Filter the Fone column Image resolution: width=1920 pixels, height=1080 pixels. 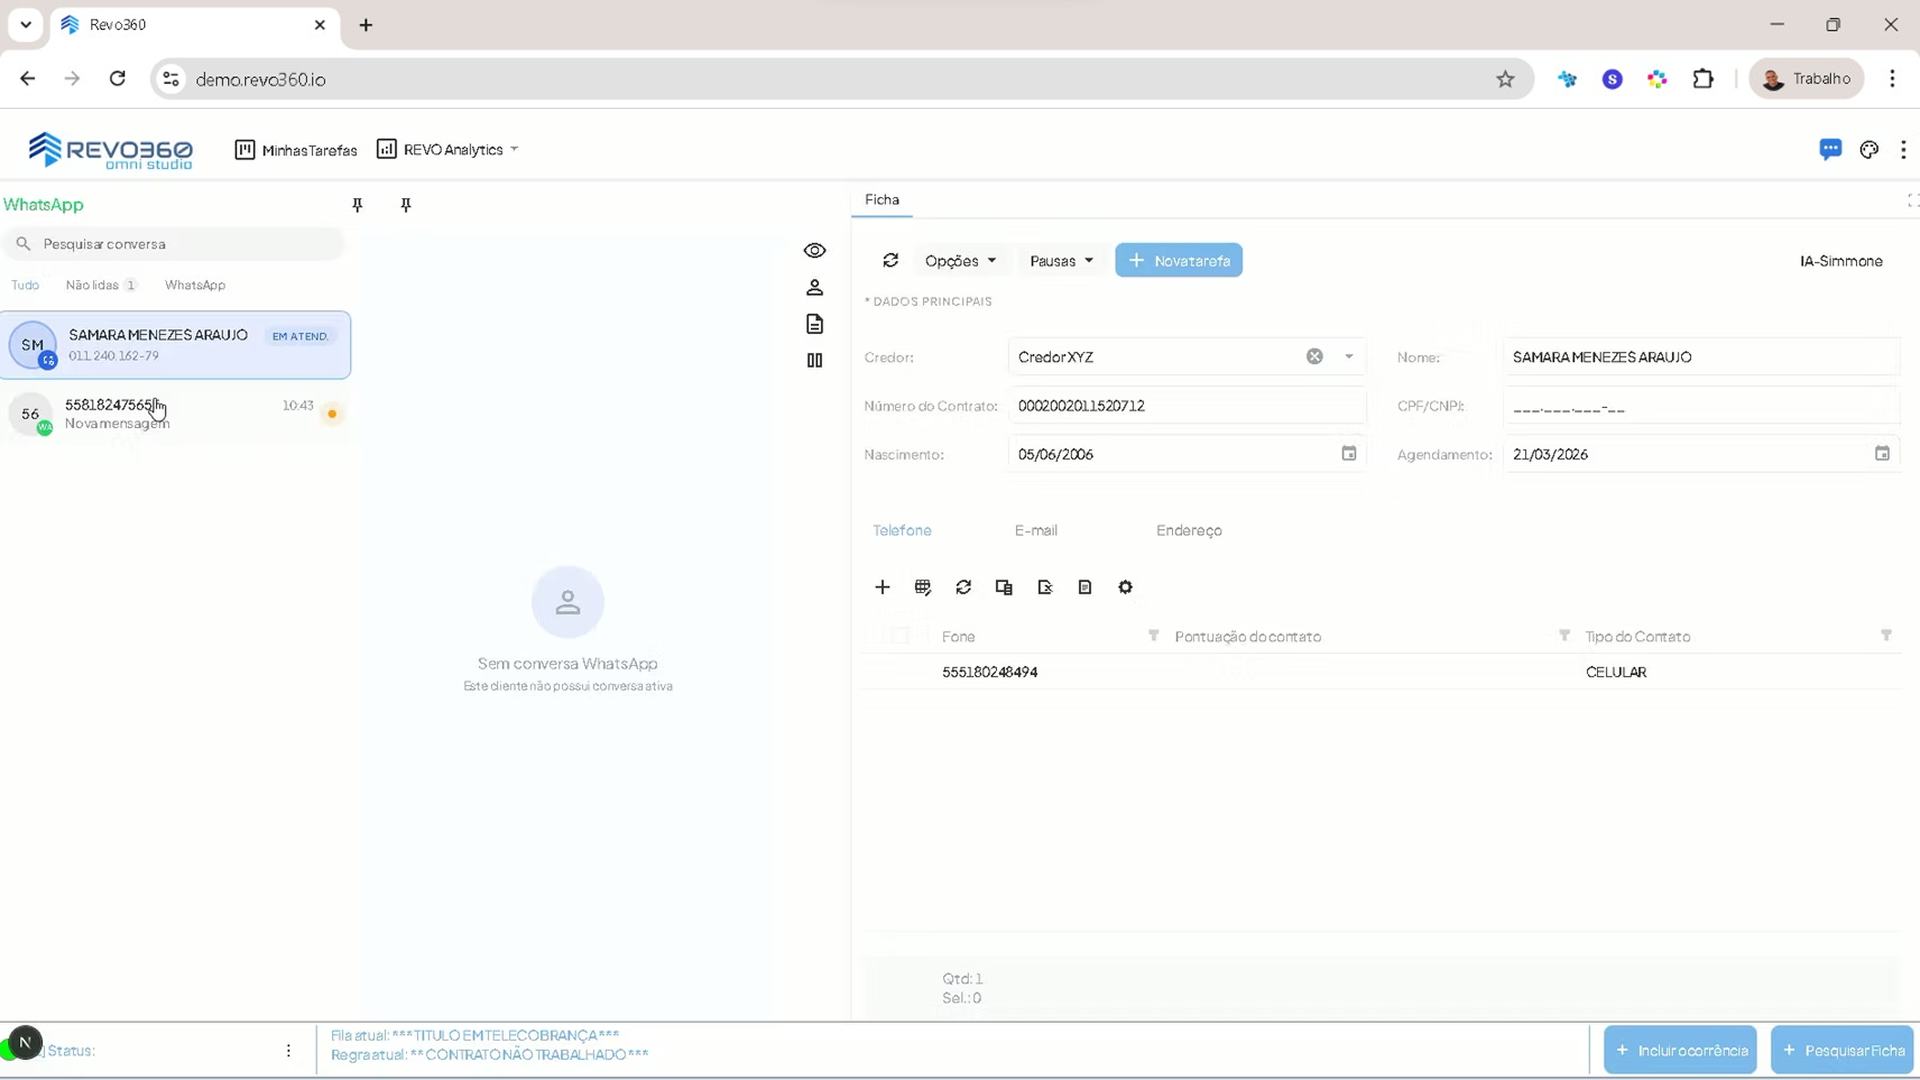click(x=1153, y=635)
